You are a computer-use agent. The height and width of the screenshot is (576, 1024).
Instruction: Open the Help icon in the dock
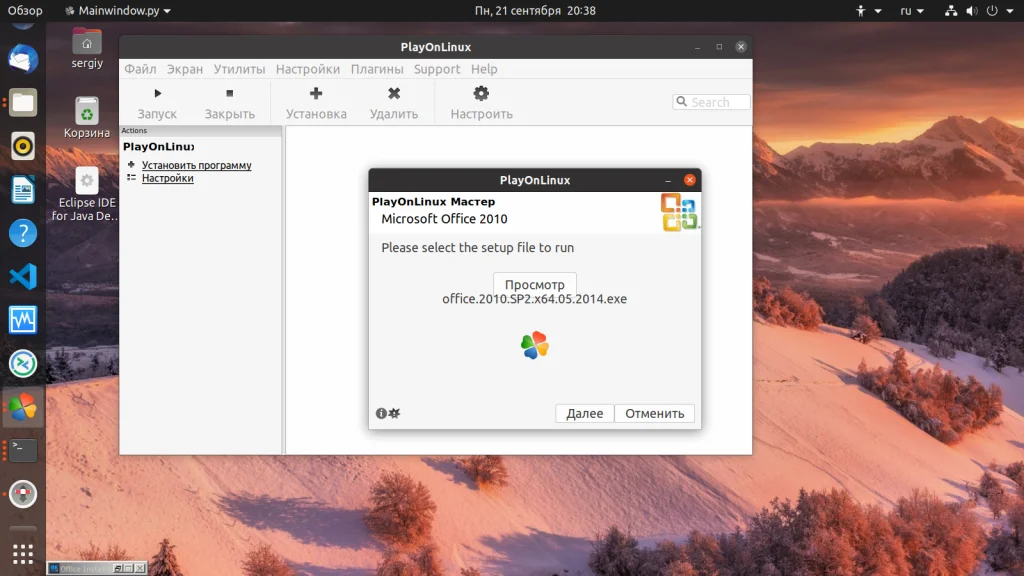[x=23, y=233]
